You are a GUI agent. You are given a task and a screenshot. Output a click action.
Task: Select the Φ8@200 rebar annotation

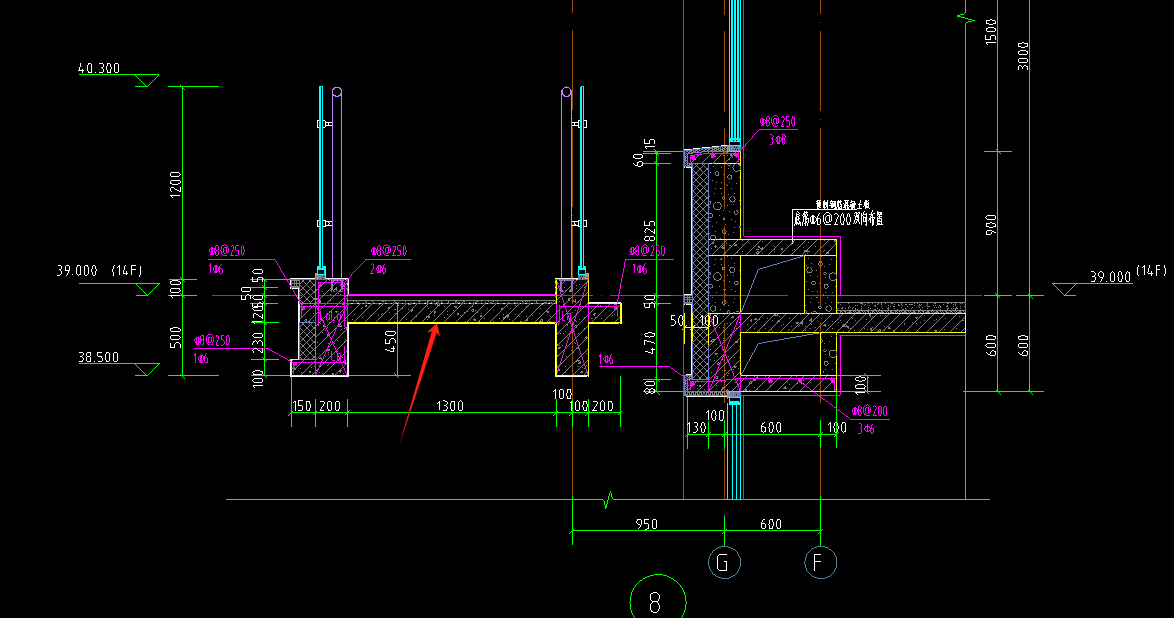pyautogui.click(x=869, y=411)
